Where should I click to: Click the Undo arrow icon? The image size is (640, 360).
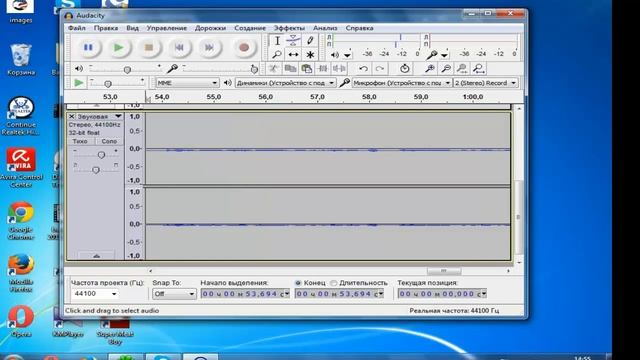tap(363, 69)
